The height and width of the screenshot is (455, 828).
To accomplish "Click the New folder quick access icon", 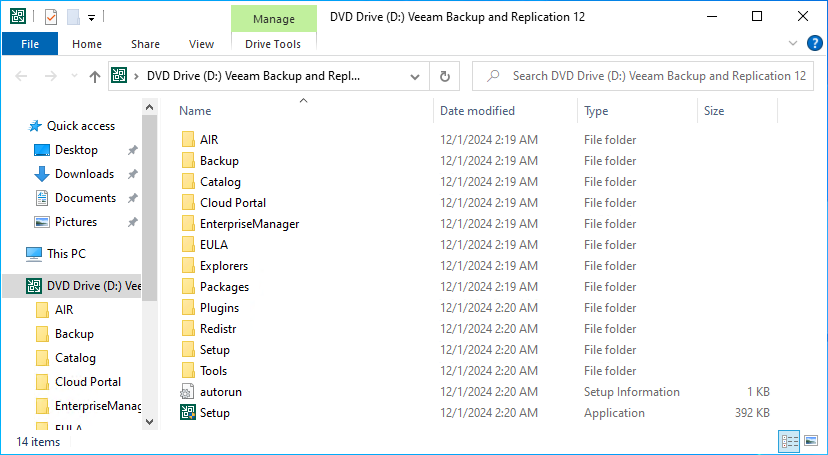I will pos(73,17).
